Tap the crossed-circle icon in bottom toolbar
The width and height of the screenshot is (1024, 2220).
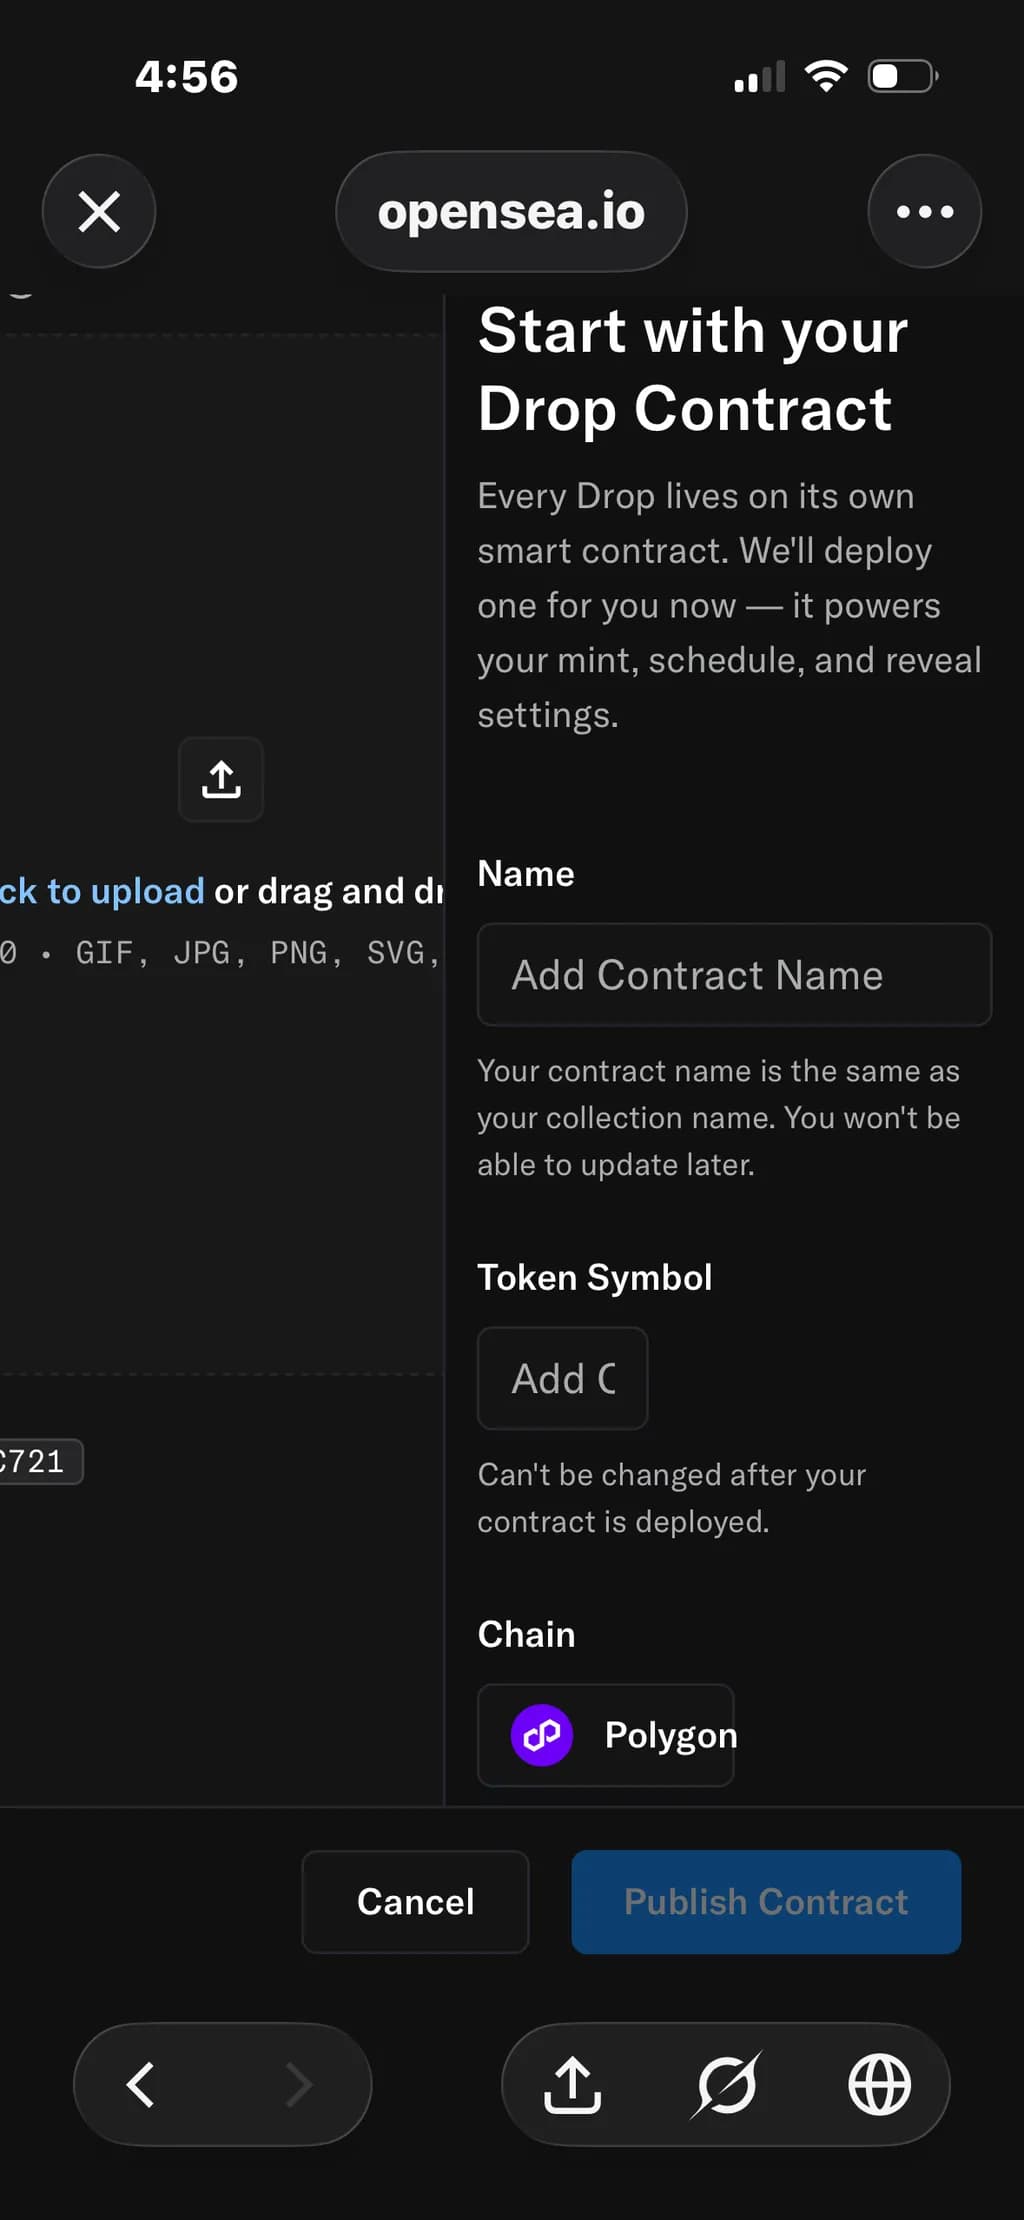pyautogui.click(x=726, y=2085)
